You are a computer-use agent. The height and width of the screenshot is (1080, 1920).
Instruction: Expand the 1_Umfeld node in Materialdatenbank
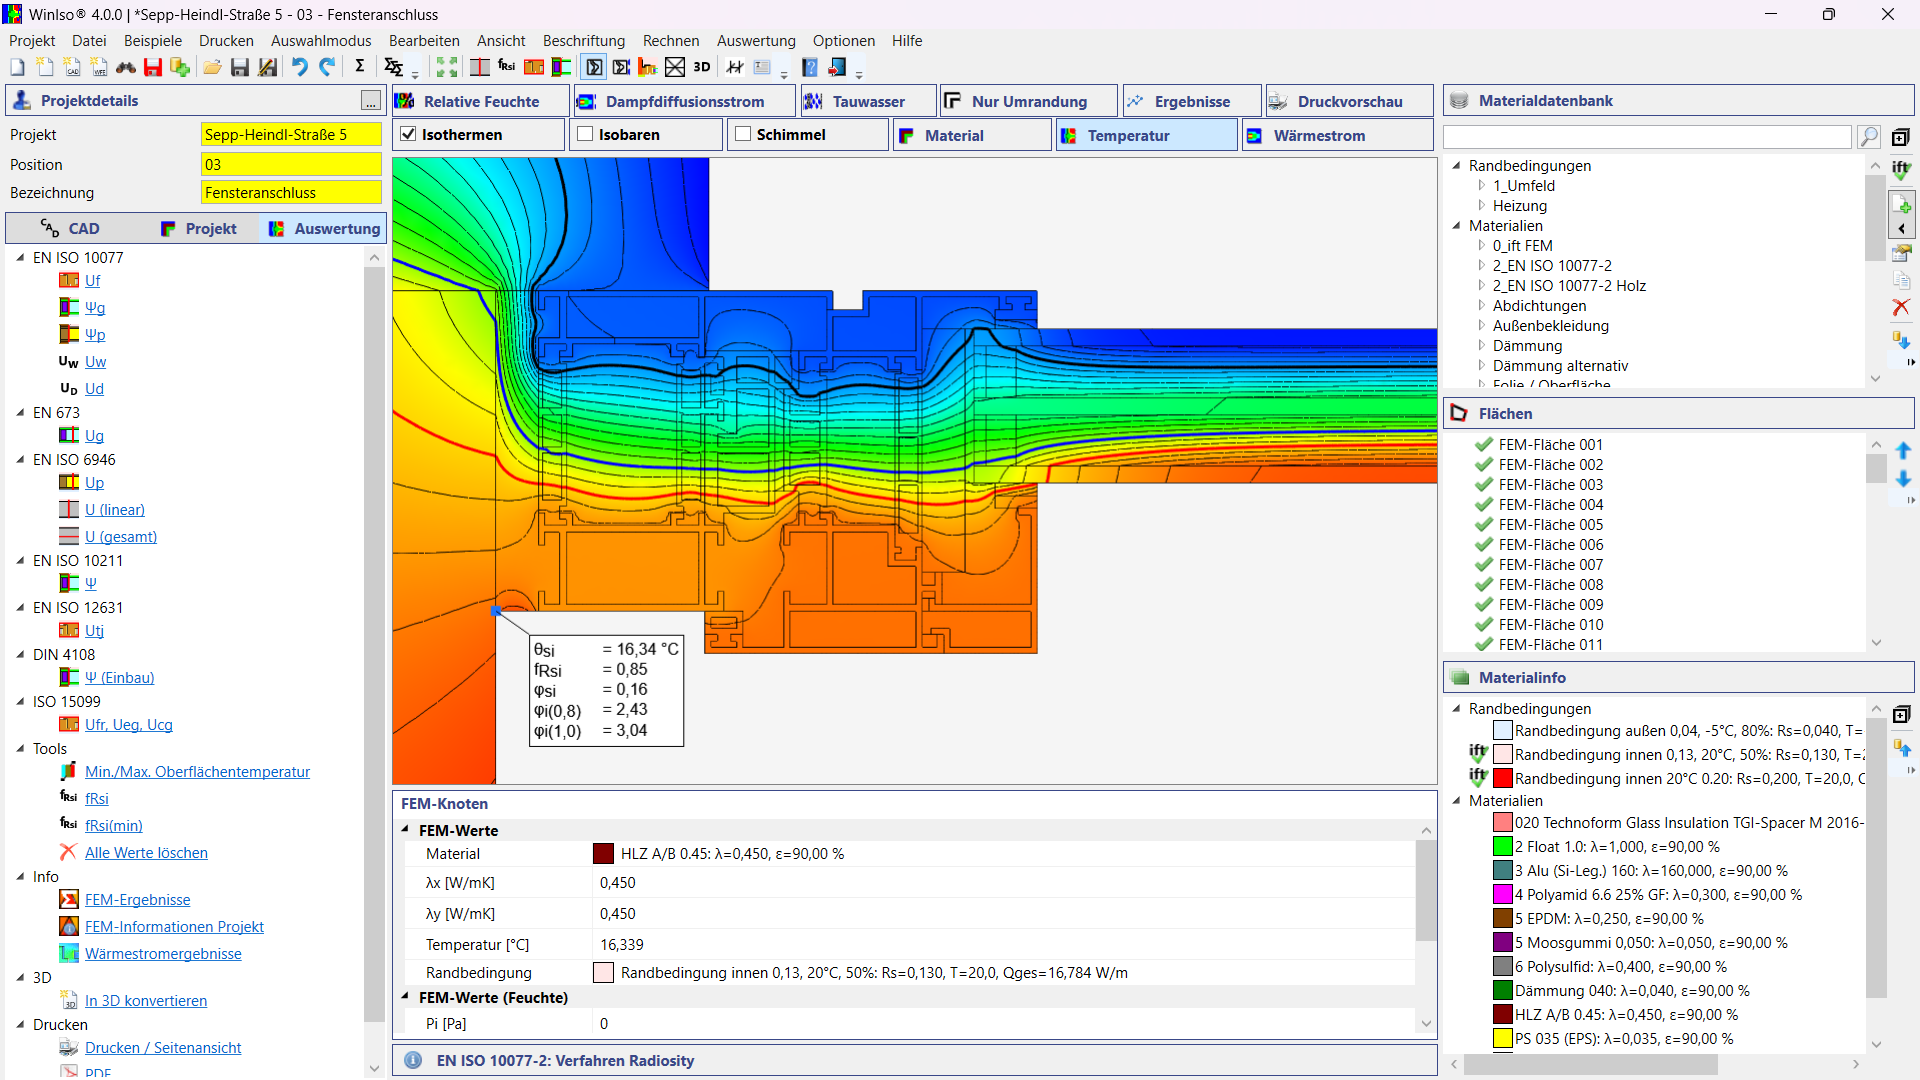tap(1481, 186)
